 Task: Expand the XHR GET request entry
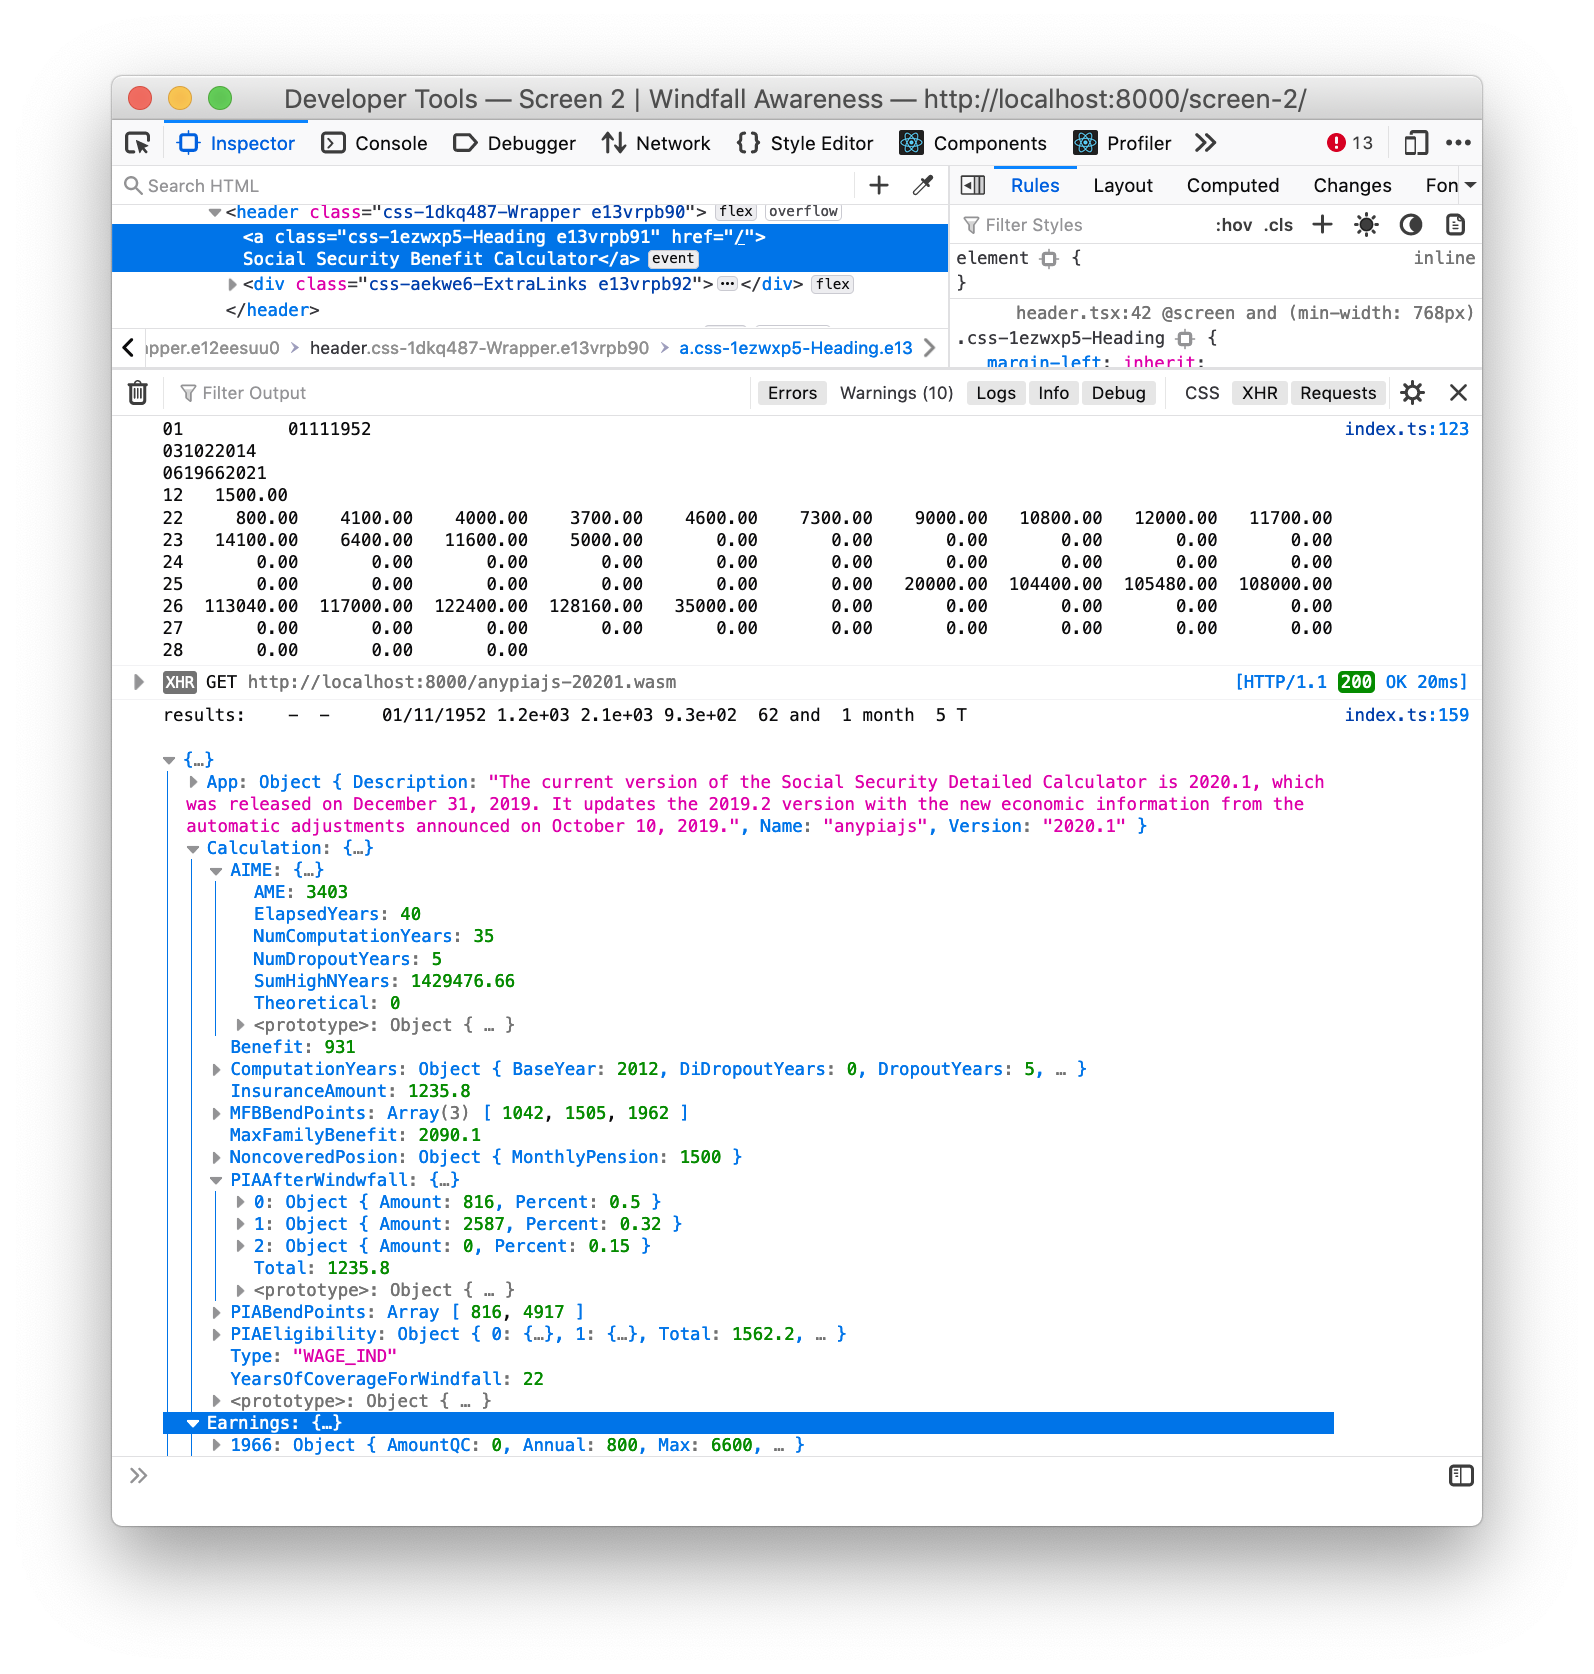(x=138, y=682)
